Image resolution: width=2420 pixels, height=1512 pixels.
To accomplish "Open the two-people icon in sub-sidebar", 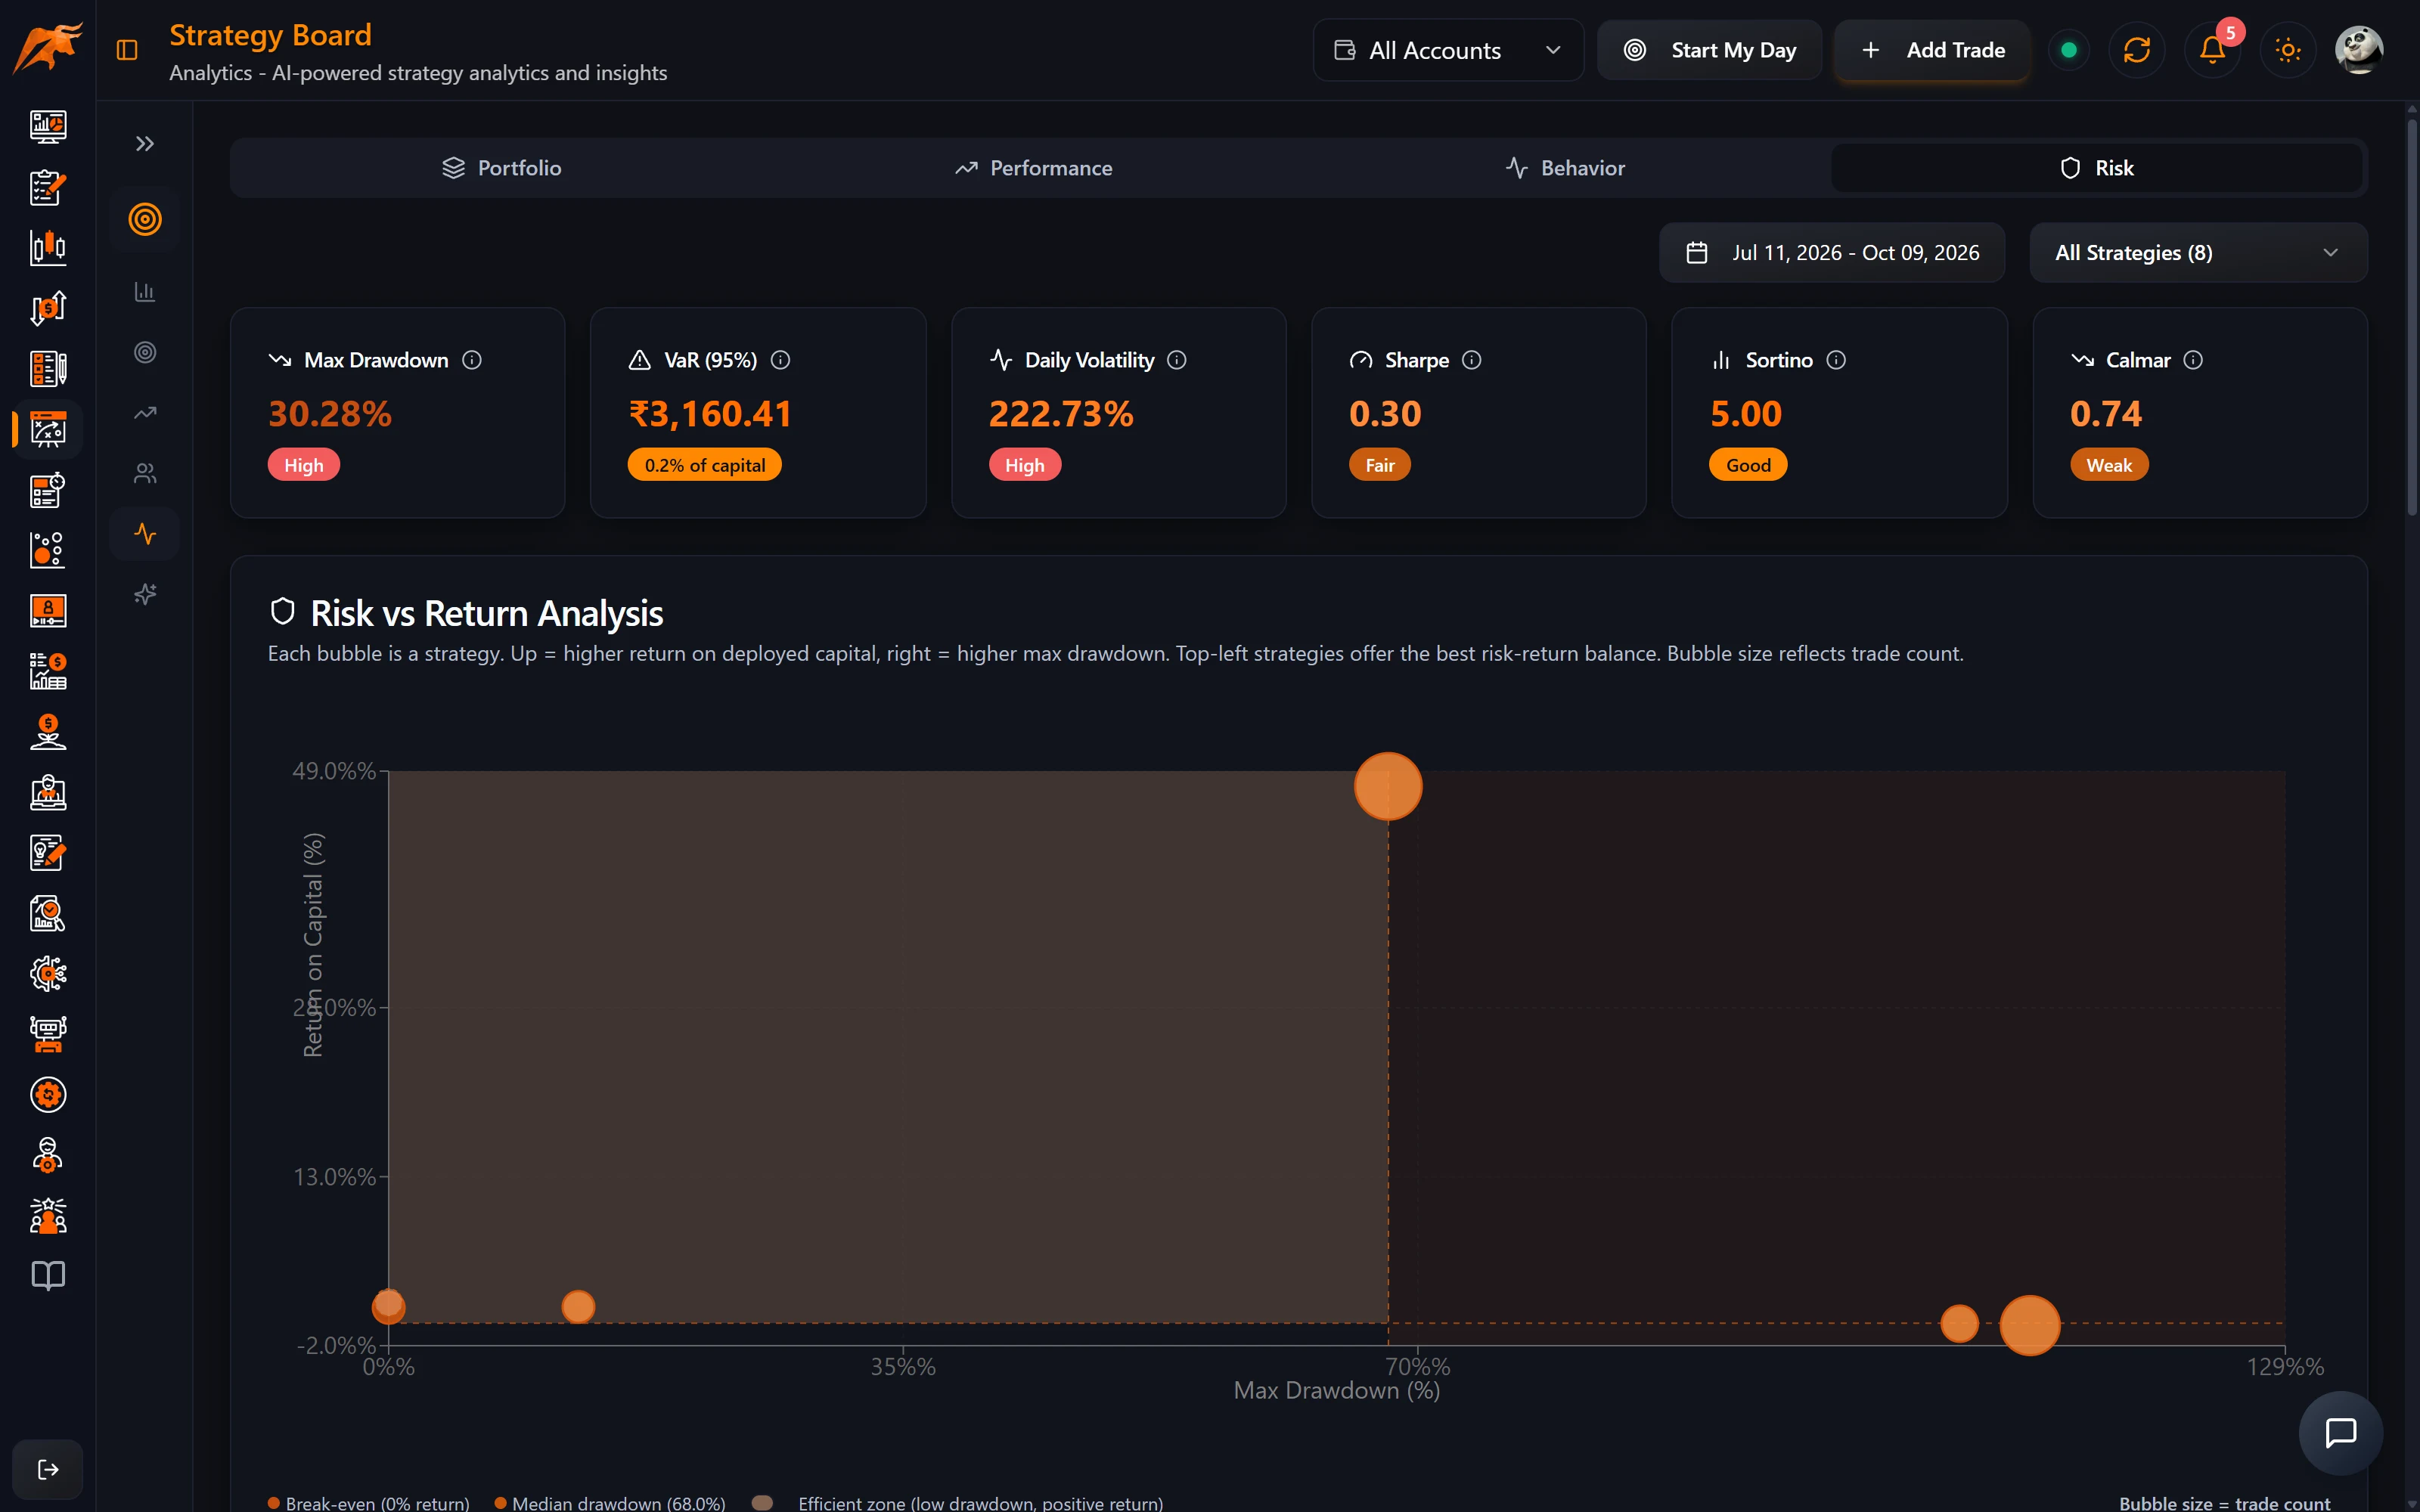I will coord(145,473).
